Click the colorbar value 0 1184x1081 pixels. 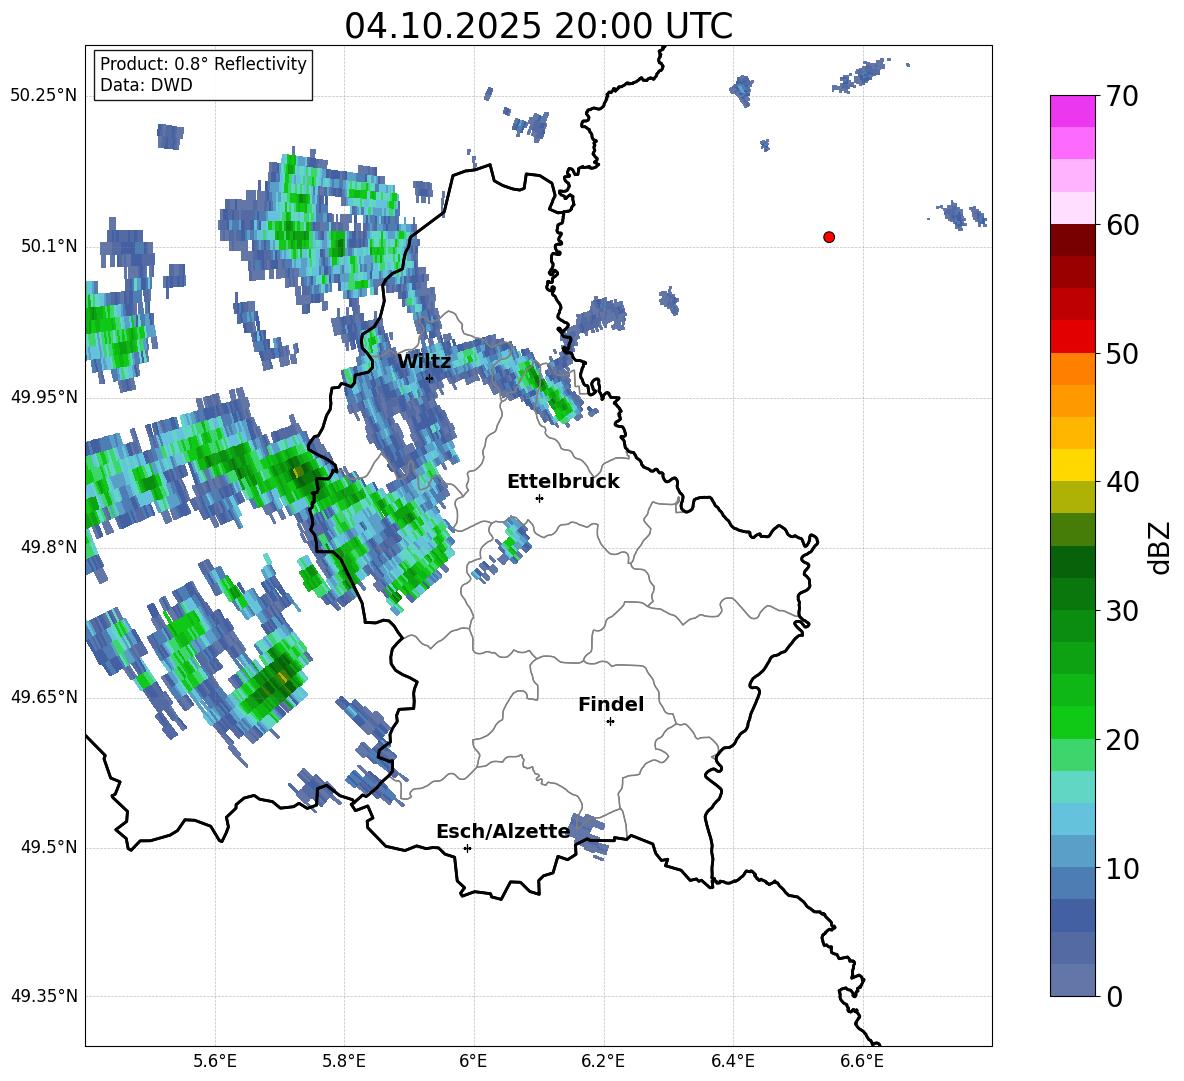(1114, 997)
